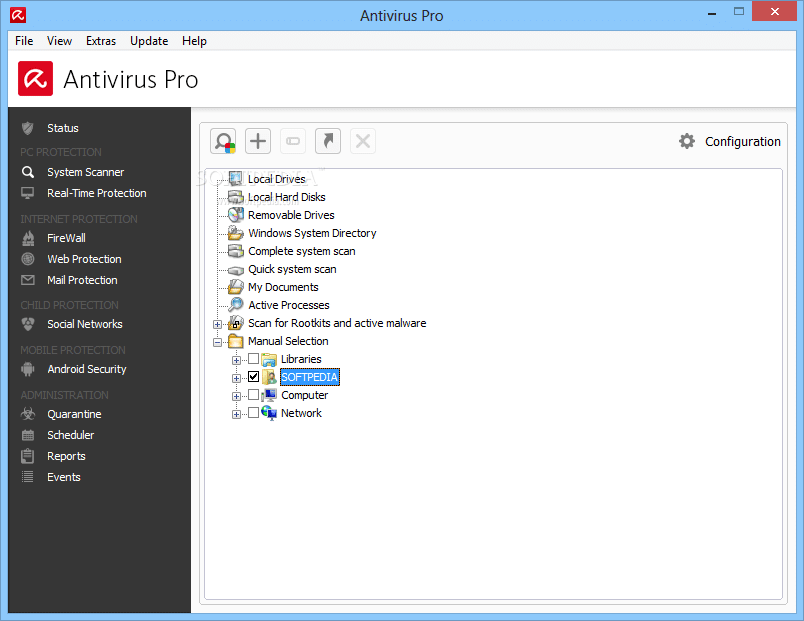804x621 pixels.
Task: Open the Mail Protection section label
Action: pyautogui.click(x=82, y=280)
